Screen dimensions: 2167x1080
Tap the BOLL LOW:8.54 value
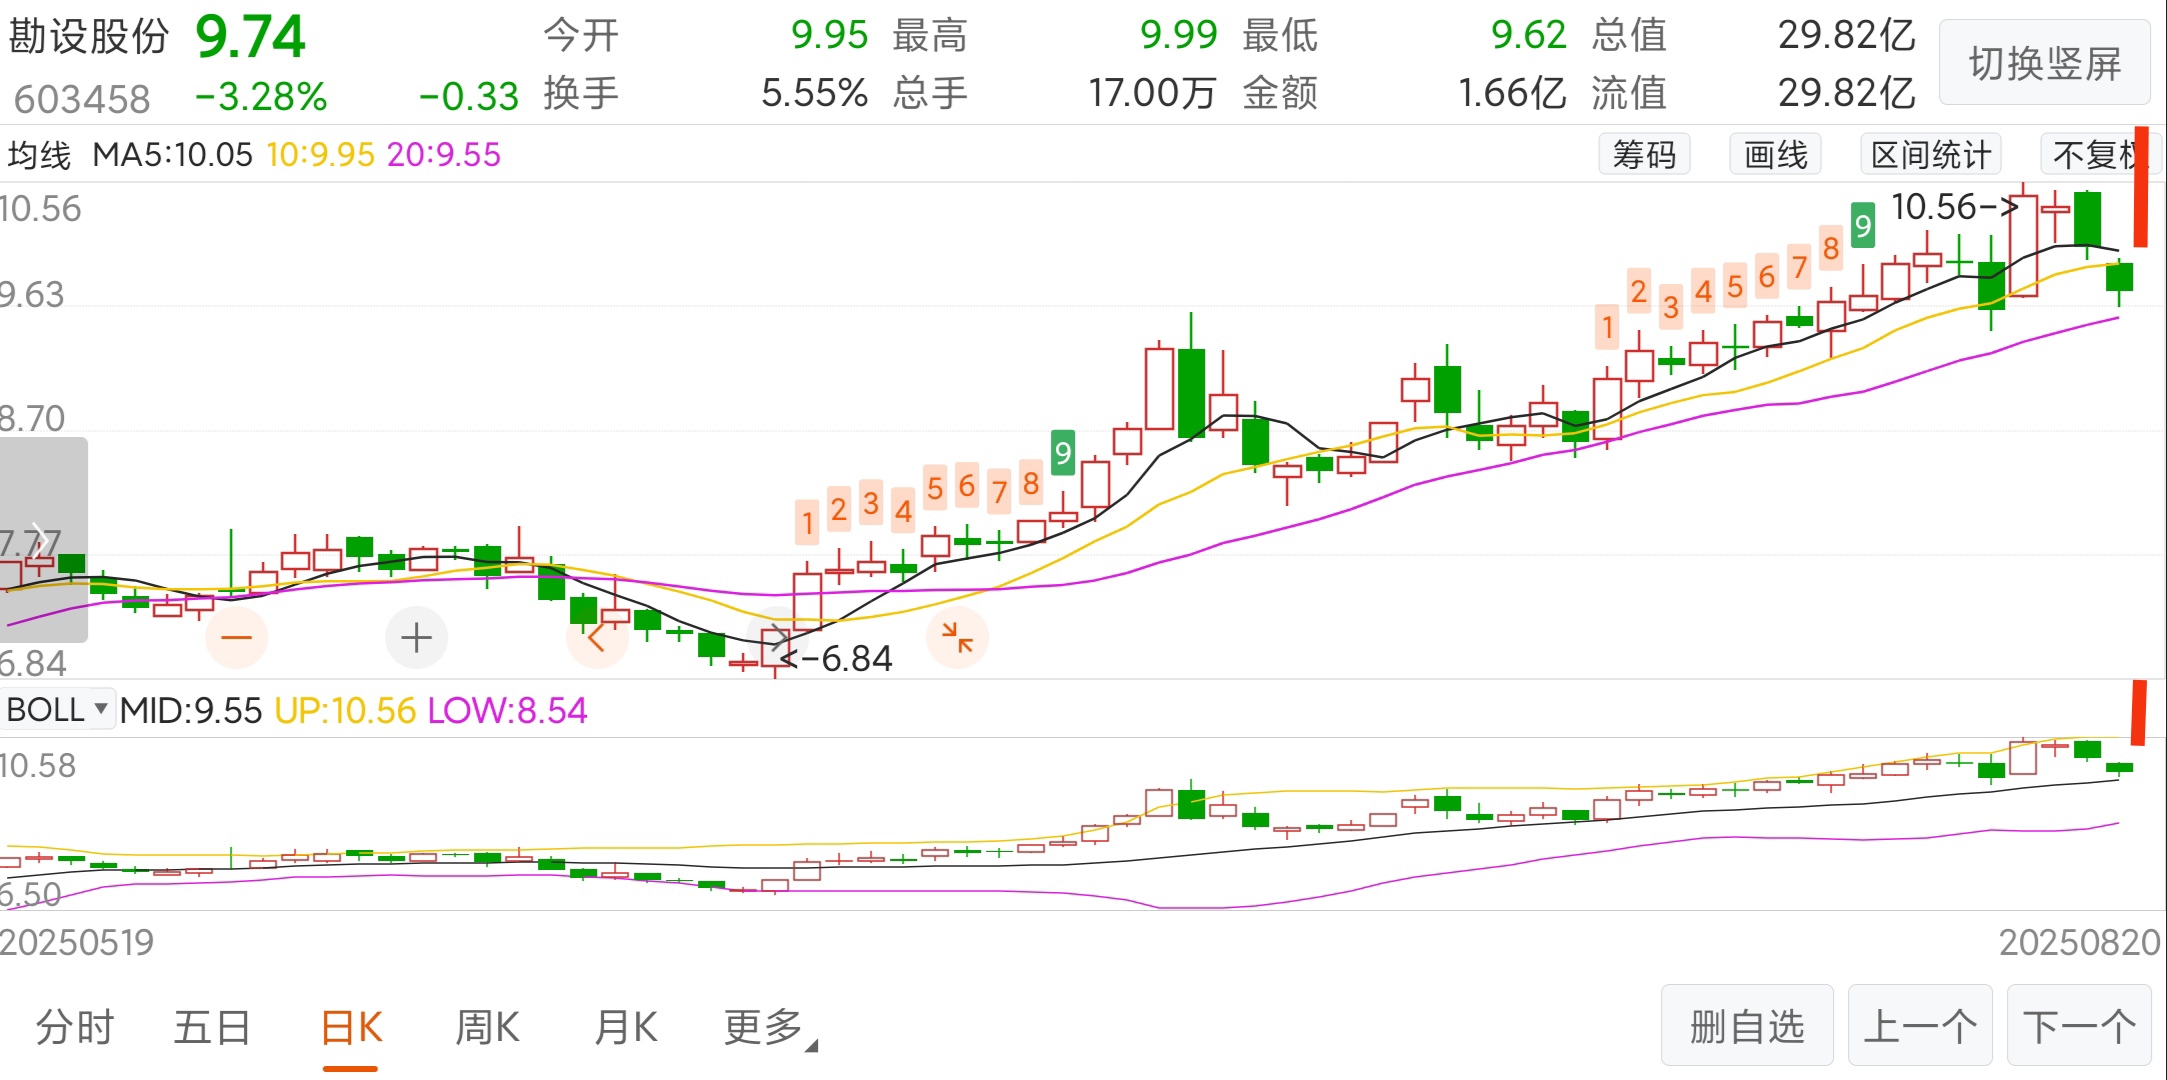(x=508, y=711)
